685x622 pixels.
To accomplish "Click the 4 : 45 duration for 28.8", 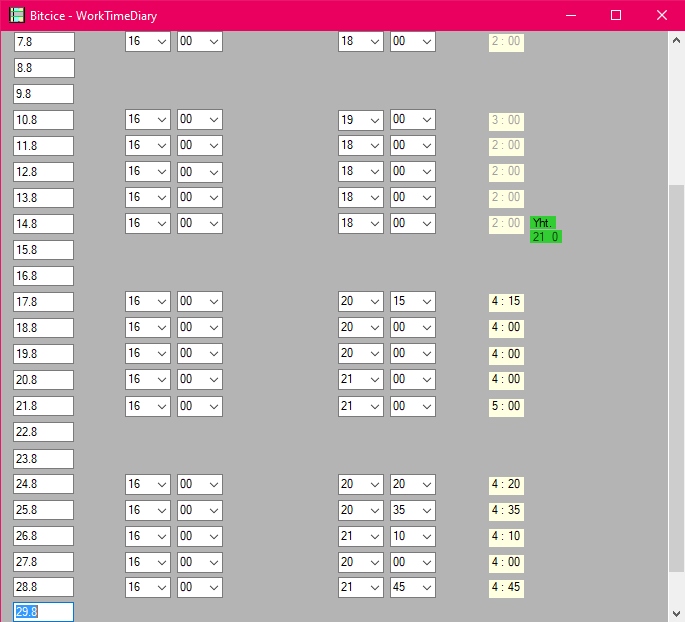I will click(x=506, y=587).
